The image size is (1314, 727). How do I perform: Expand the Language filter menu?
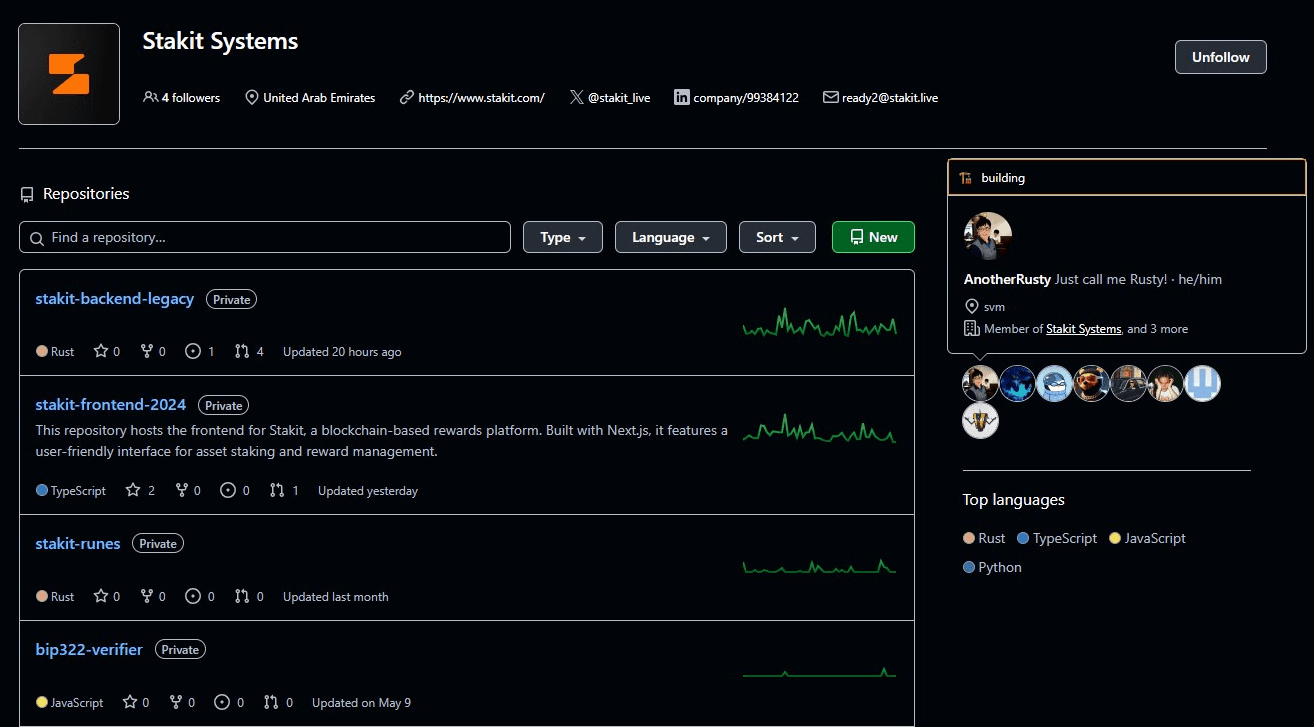670,237
